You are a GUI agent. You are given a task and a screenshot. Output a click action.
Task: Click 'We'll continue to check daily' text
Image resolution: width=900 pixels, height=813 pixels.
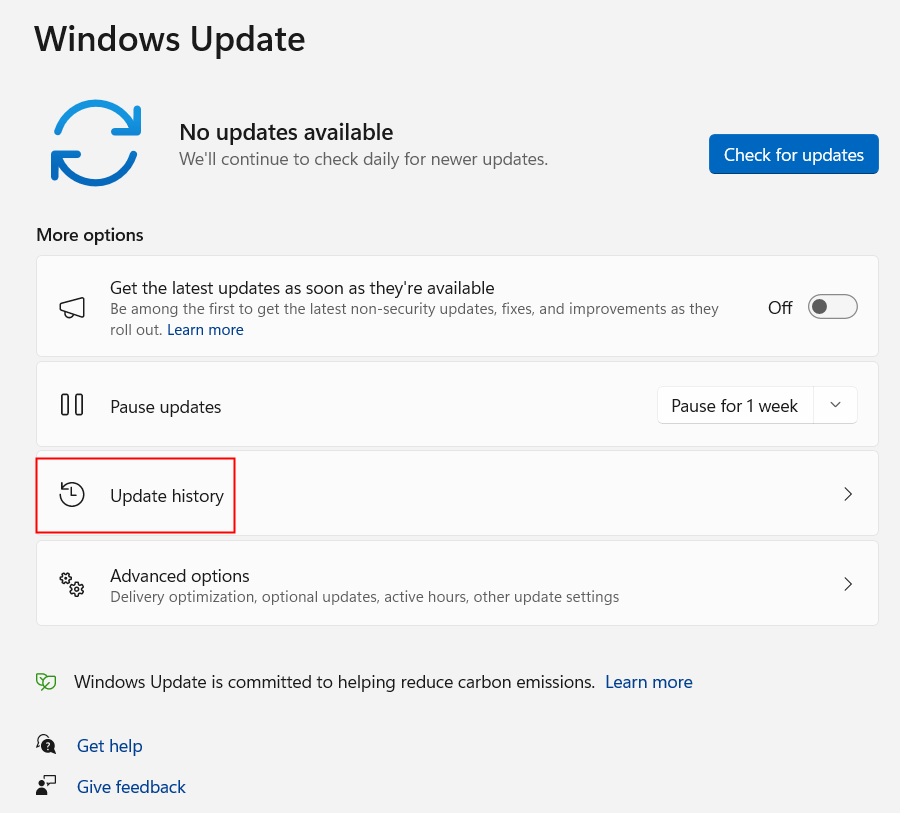(363, 159)
